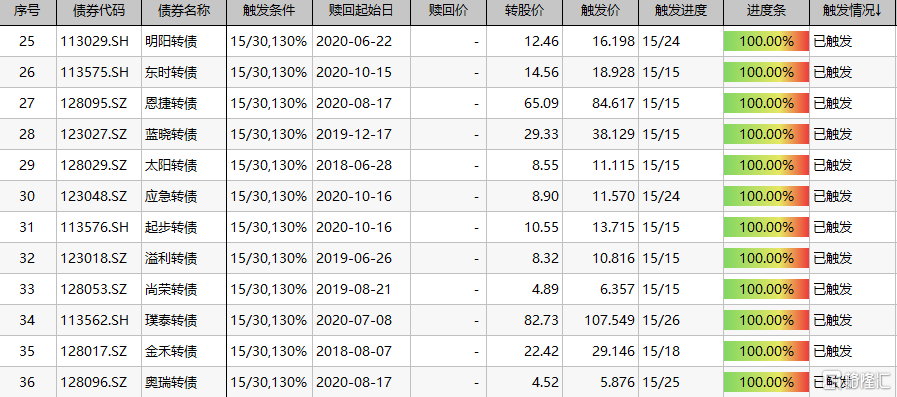Image resolution: width=897 pixels, height=397 pixels.
Task: Click progress bar for 明阳转债
Action: pos(766,41)
